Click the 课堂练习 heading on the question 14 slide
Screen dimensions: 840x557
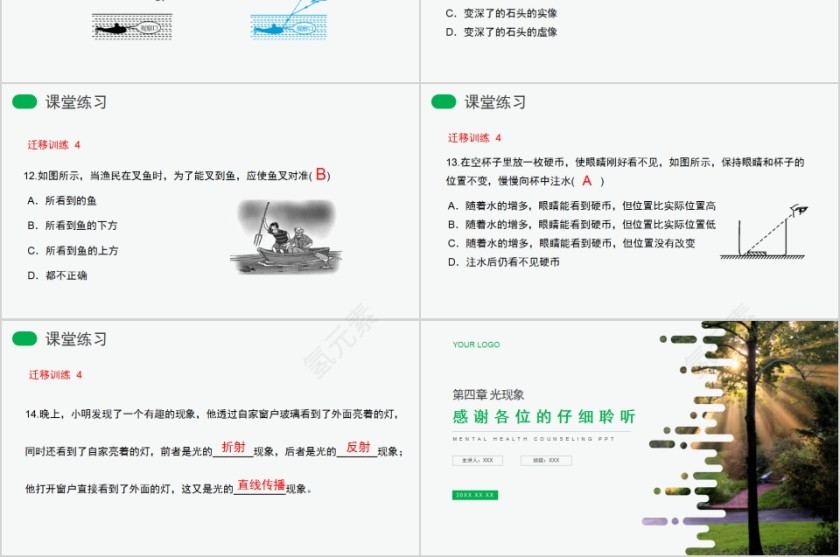[x=76, y=339]
